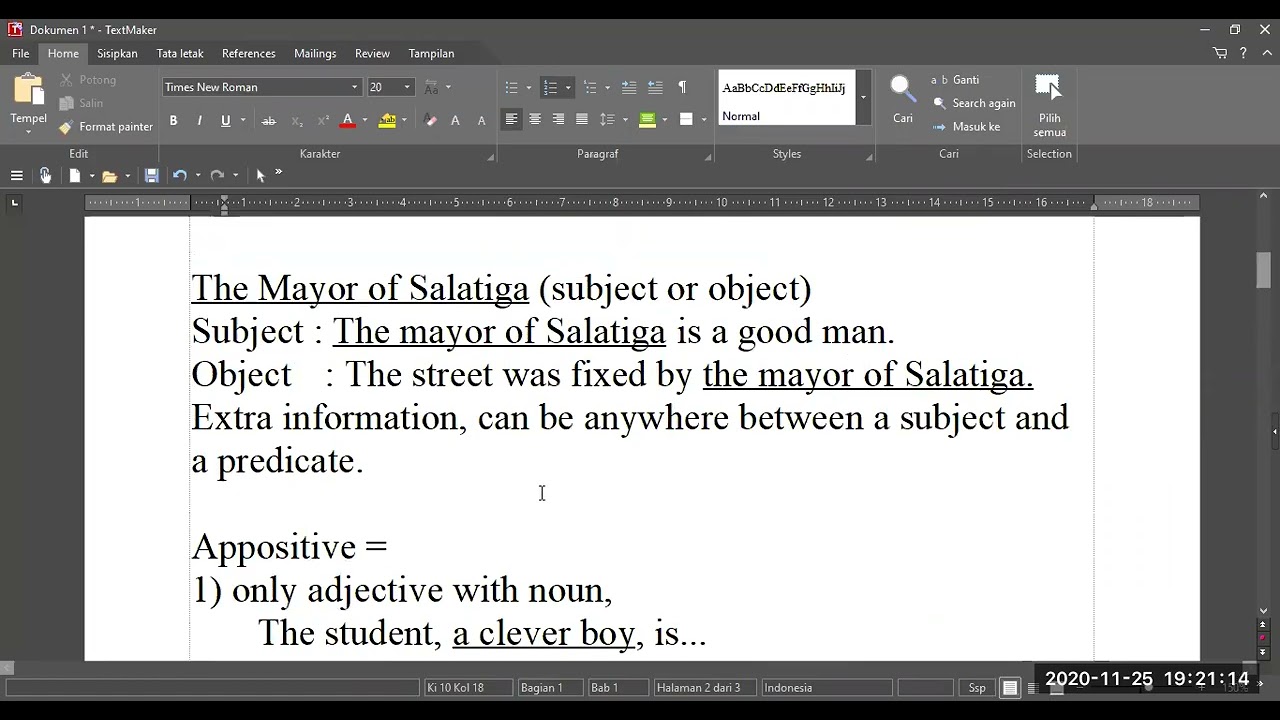This screenshot has width=1280, height=720.
Task: Switch to the Tata letak tab
Action: (x=180, y=54)
